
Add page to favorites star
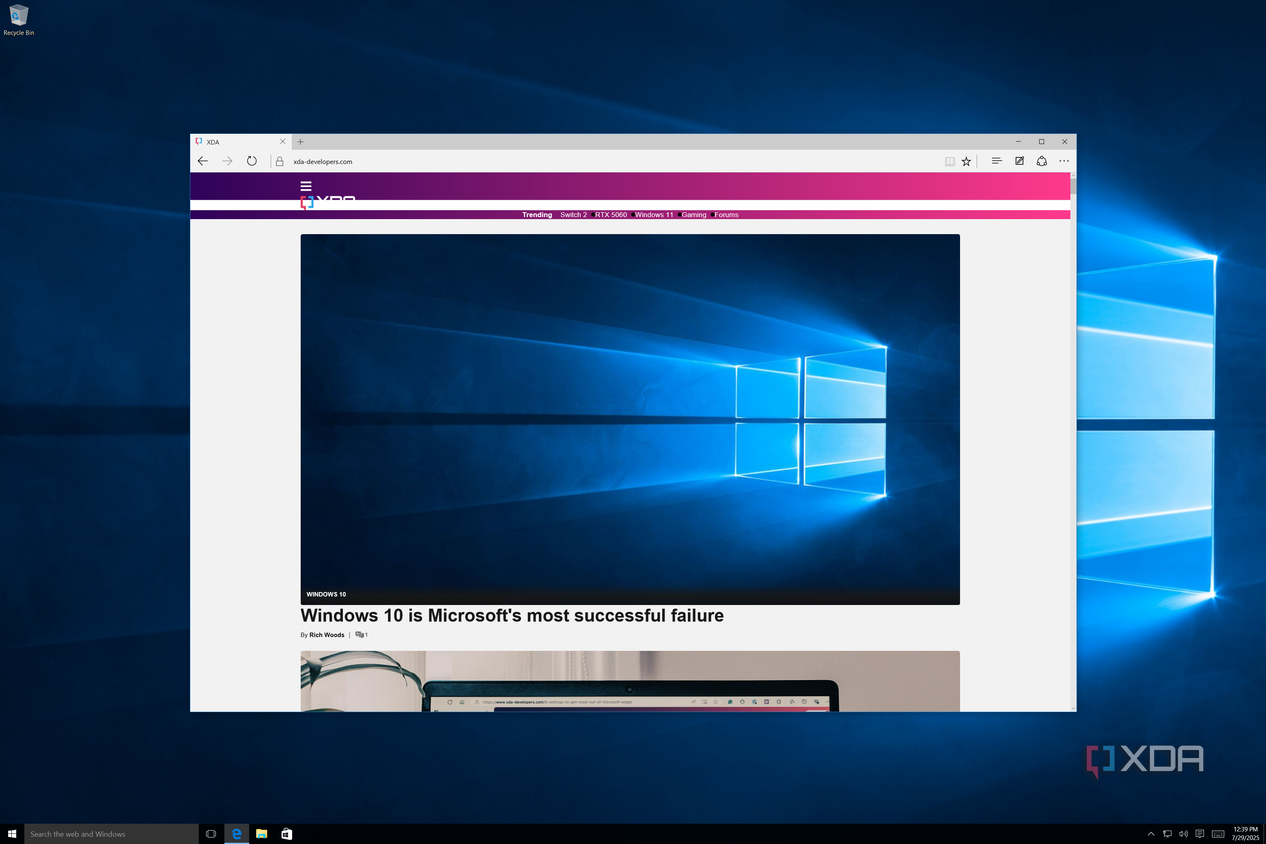pos(966,161)
